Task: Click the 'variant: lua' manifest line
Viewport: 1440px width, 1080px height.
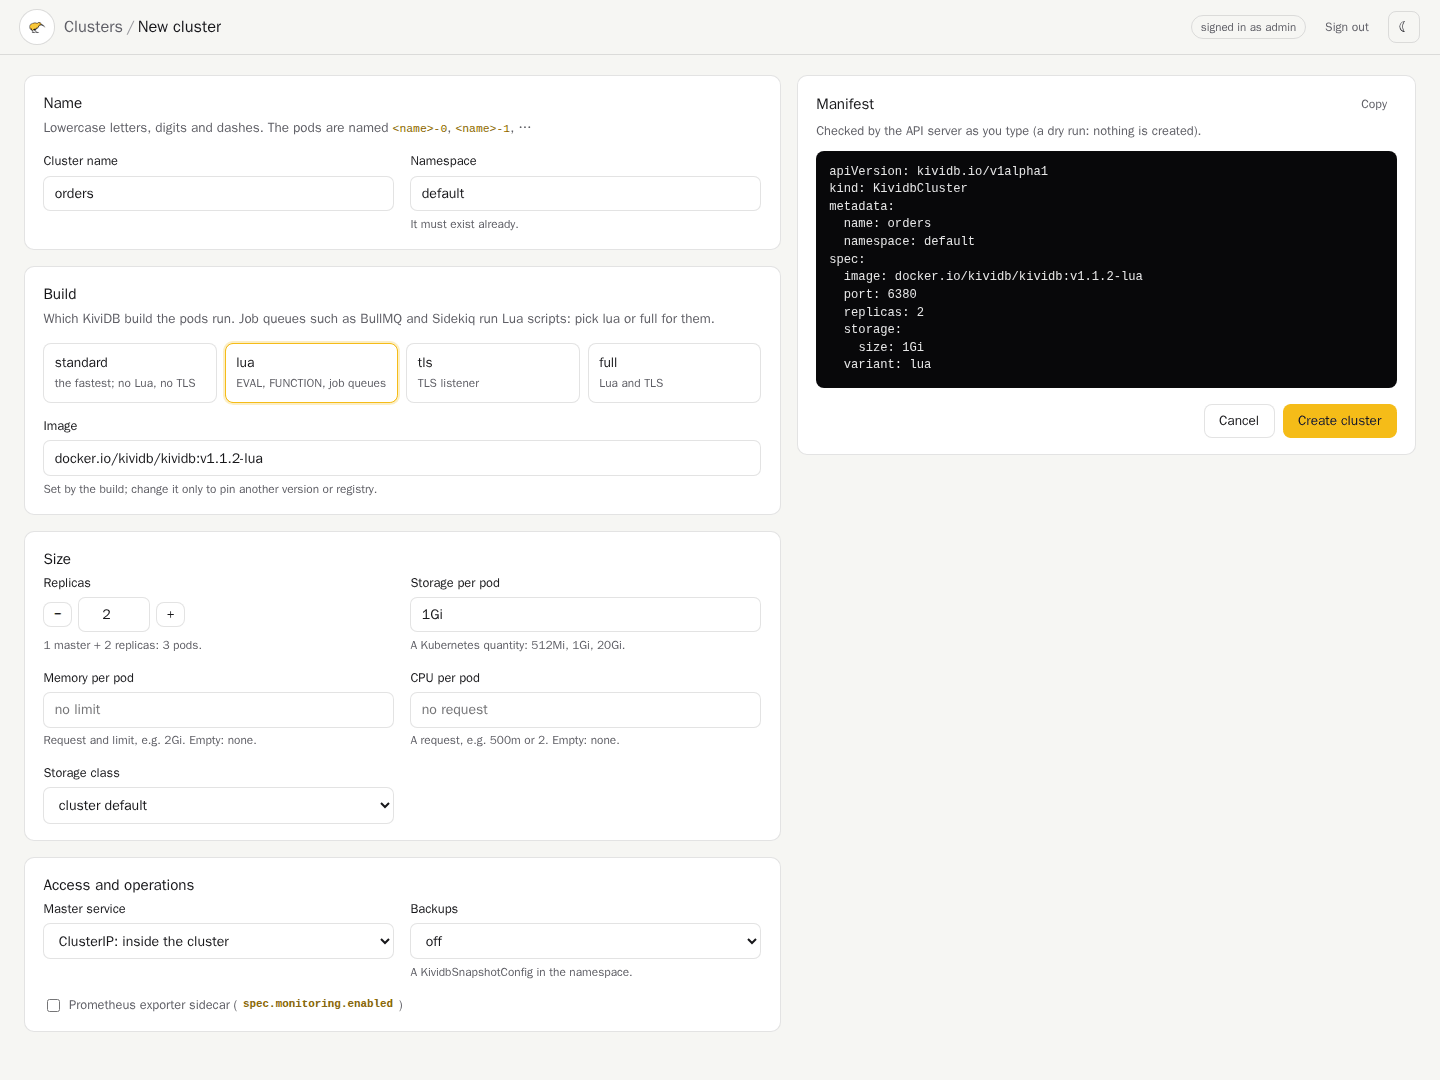Action: (887, 364)
